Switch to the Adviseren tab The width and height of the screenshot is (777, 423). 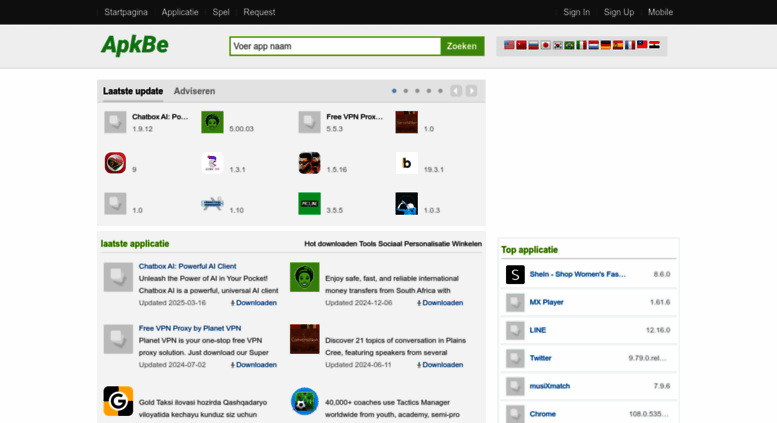pos(194,91)
